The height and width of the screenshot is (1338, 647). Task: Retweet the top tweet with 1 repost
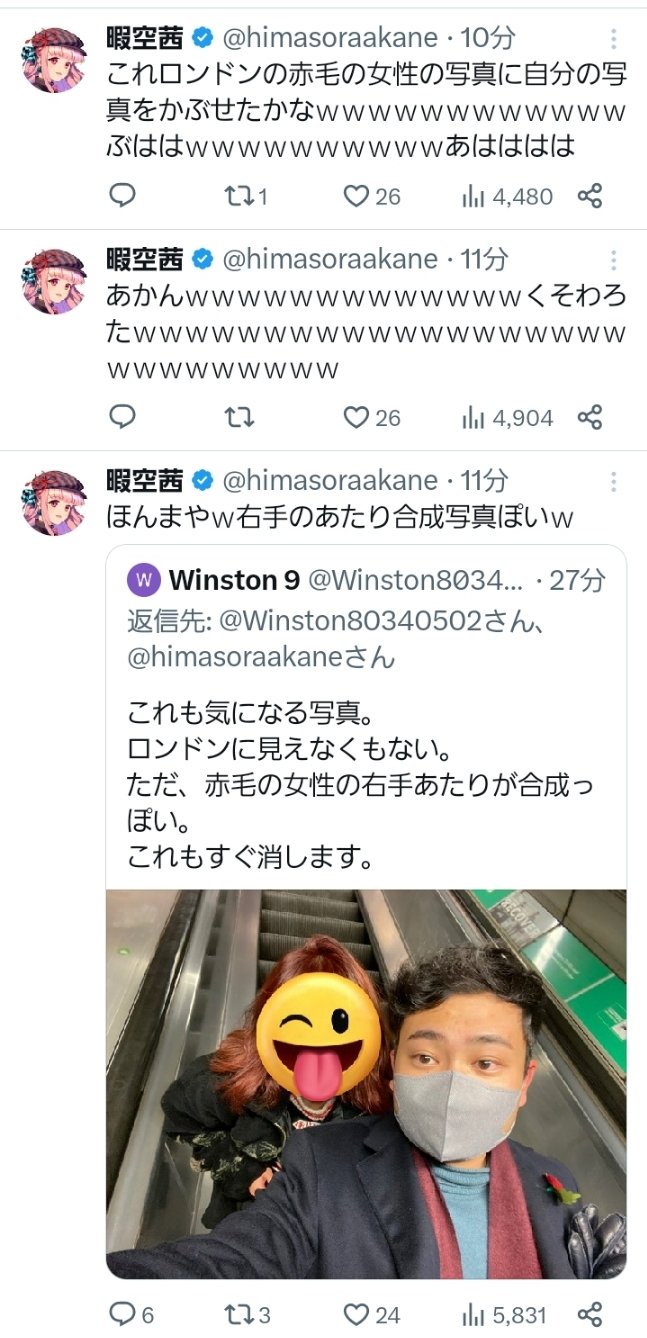point(238,196)
